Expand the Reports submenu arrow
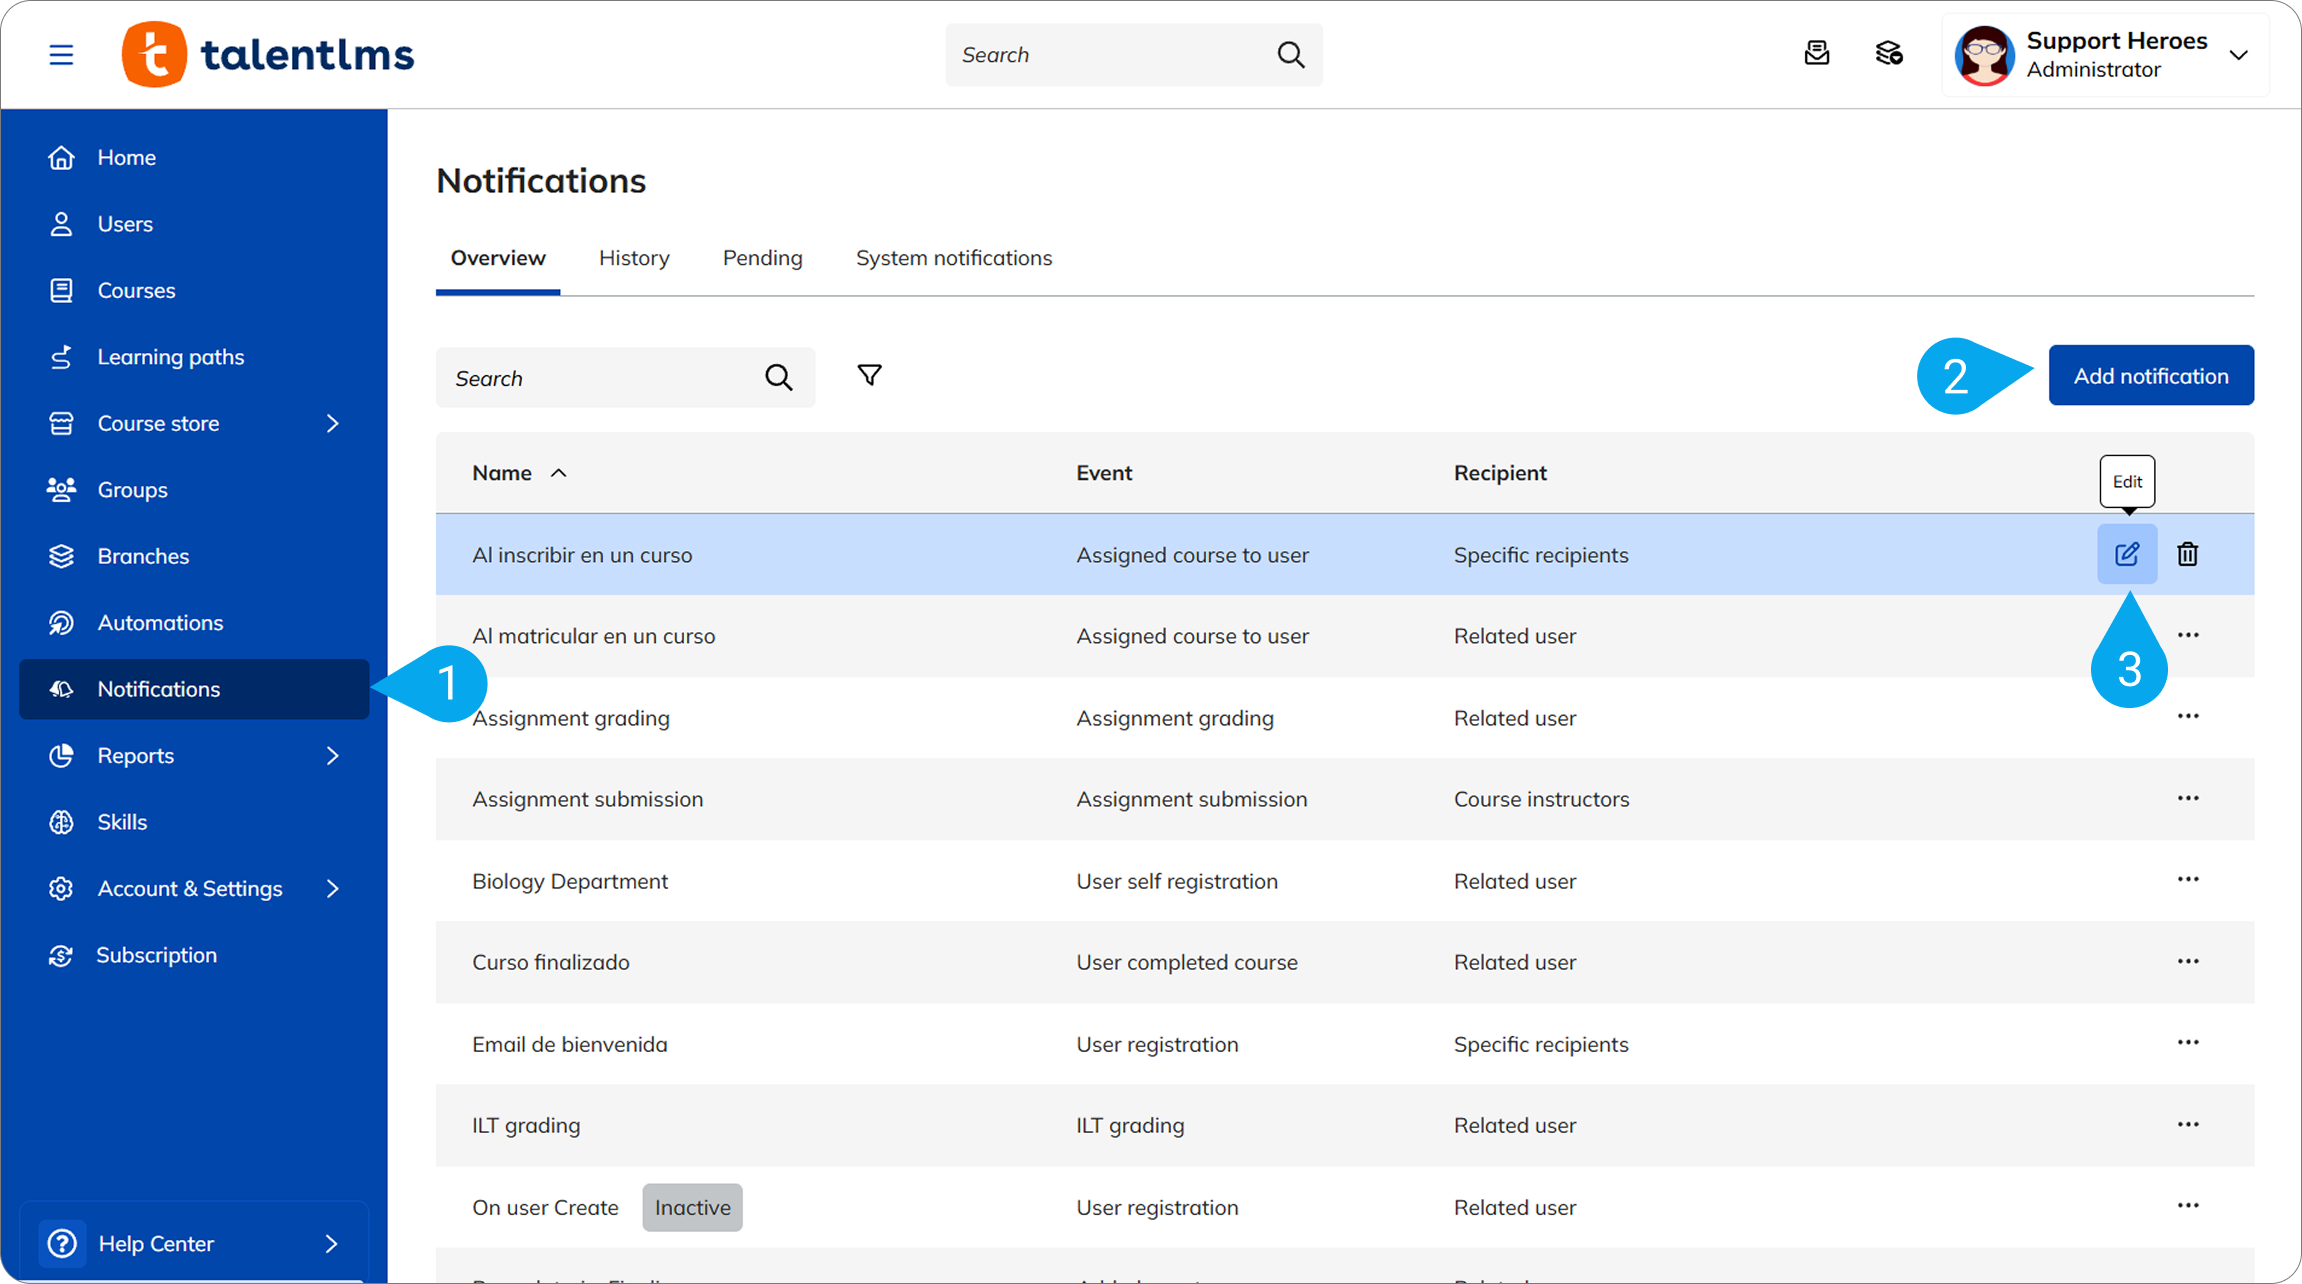Image resolution: width=2302 pixels, height=1284 pixels. tap(333, 756)
